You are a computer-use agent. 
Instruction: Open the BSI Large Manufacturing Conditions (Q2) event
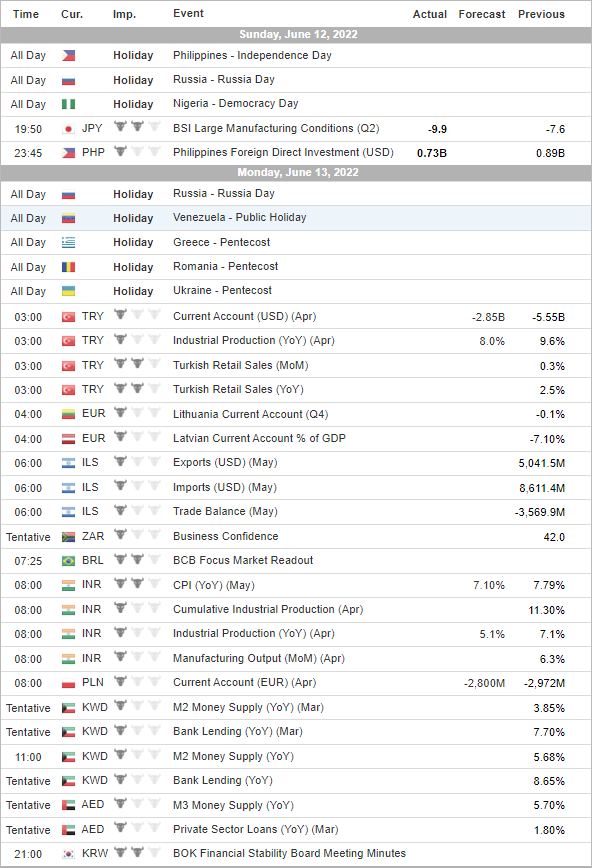(276, 128)
